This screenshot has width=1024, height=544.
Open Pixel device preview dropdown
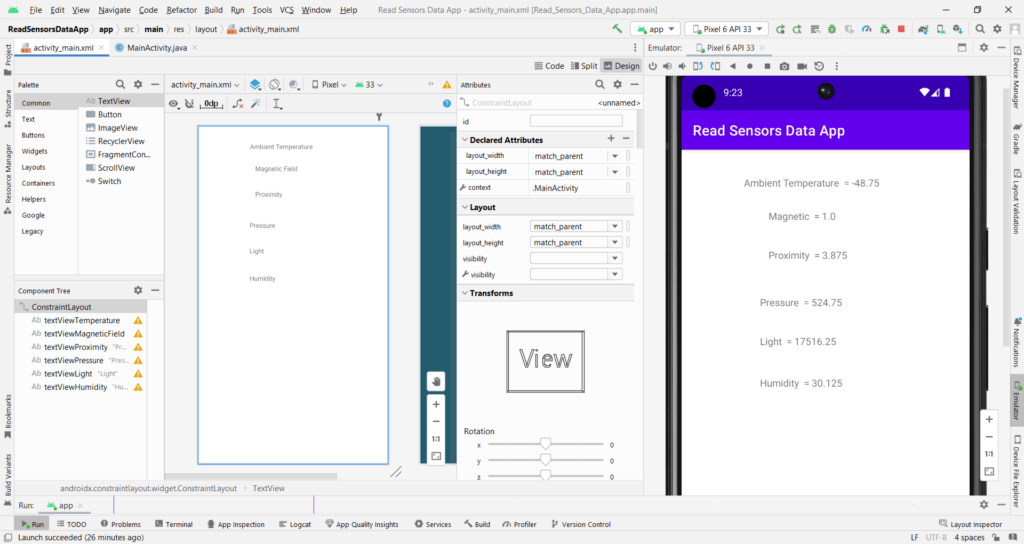328,84
